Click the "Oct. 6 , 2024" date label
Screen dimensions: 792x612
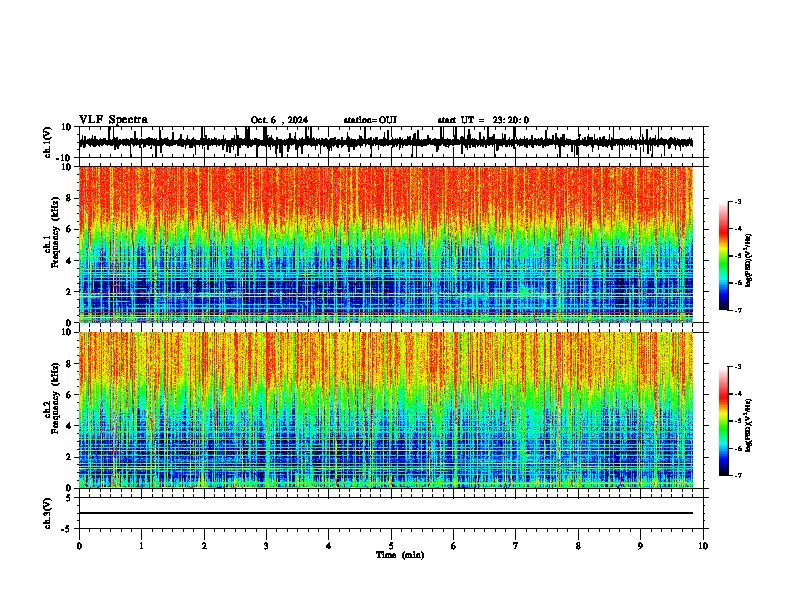point(279,120)
